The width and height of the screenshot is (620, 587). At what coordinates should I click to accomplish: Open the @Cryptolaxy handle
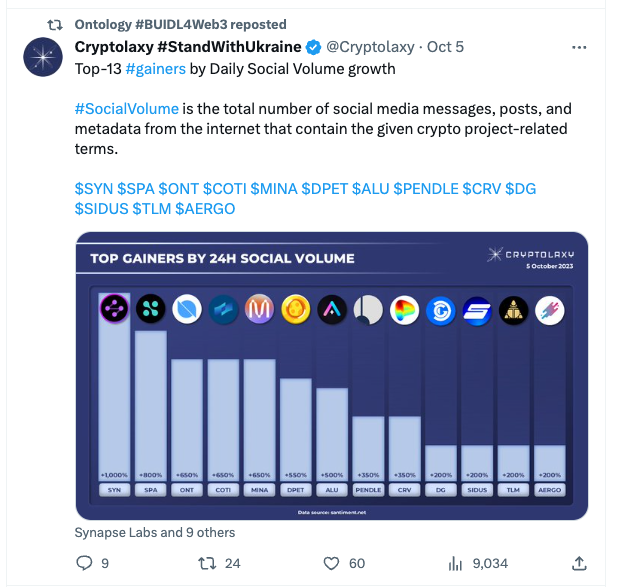coord(370,47)
